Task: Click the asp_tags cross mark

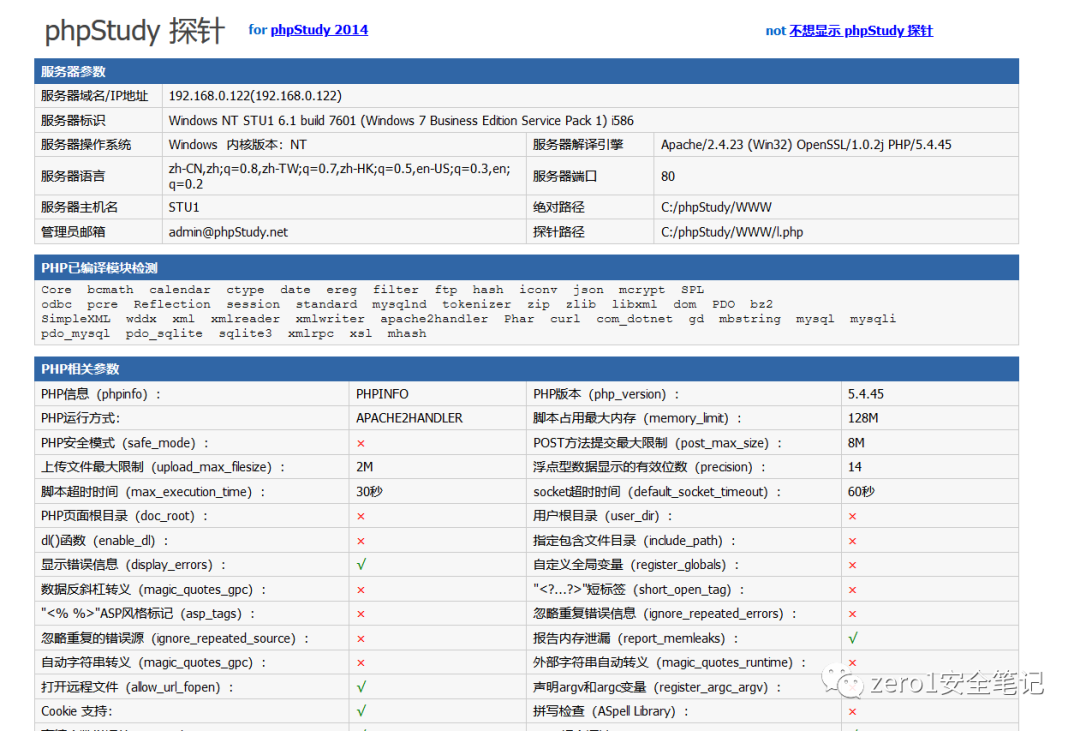Action: (x=361, y=615)
